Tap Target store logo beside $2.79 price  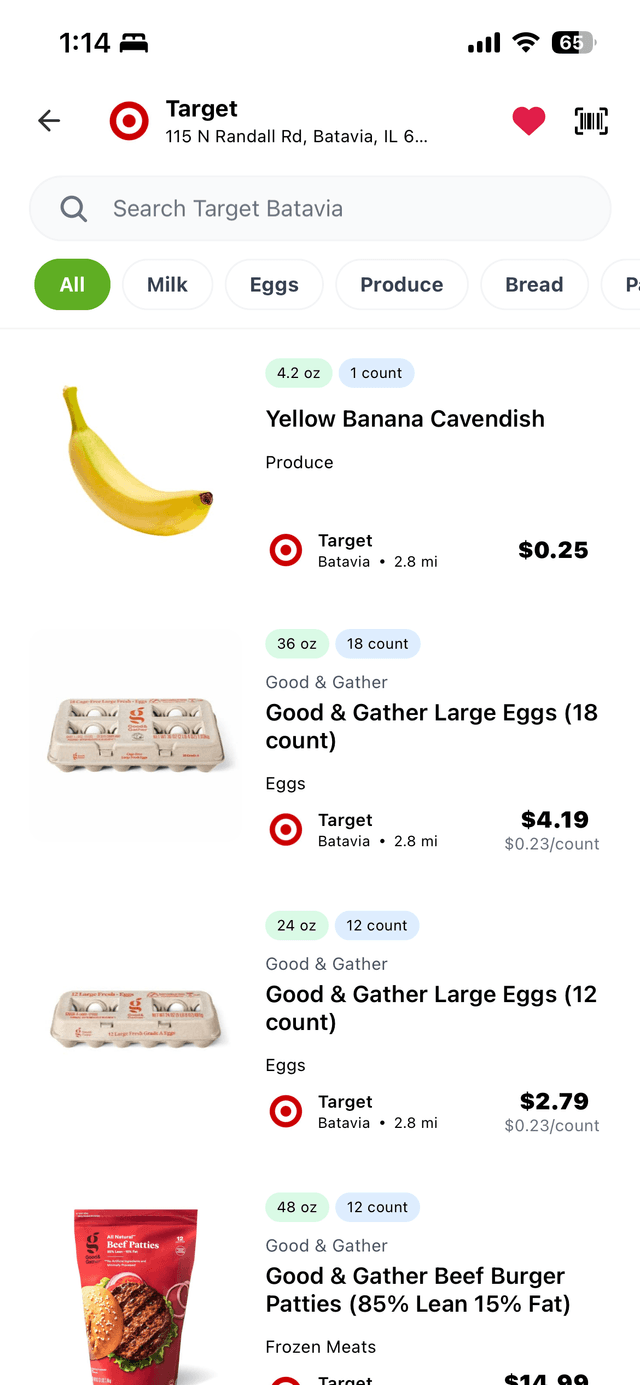[x=286, y=1111]
